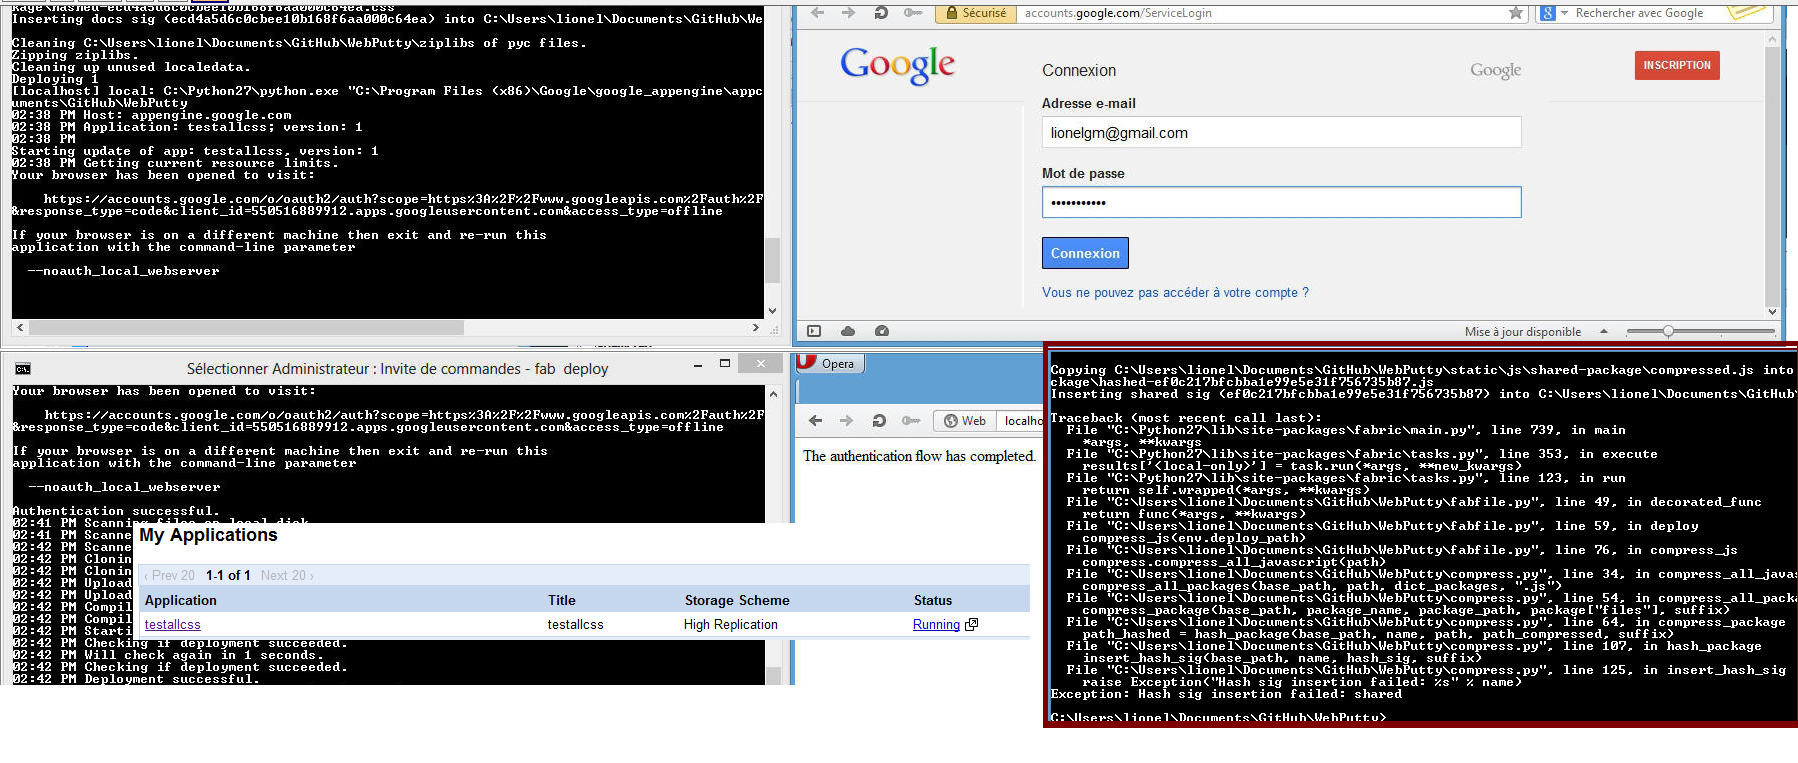Expand the arrow next to Mise à jour disponible
The image size is (1798, 763).
tap(1604, 331)
